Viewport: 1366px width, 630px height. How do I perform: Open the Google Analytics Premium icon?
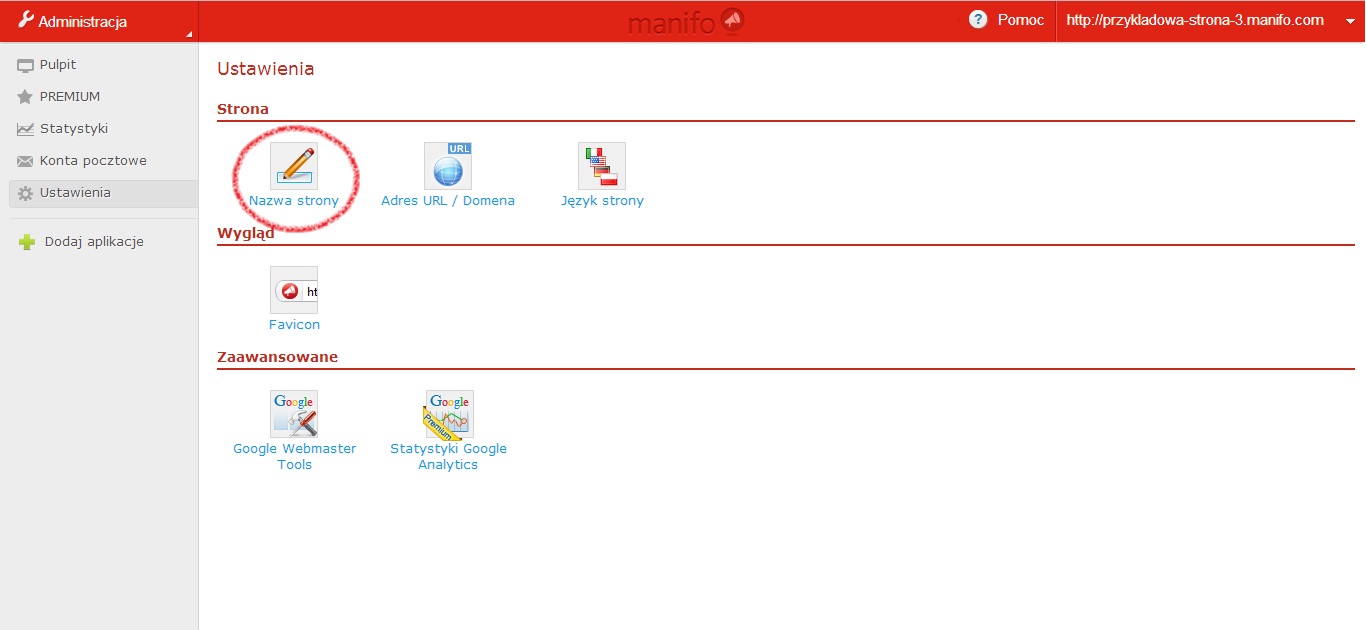point(448,414)
